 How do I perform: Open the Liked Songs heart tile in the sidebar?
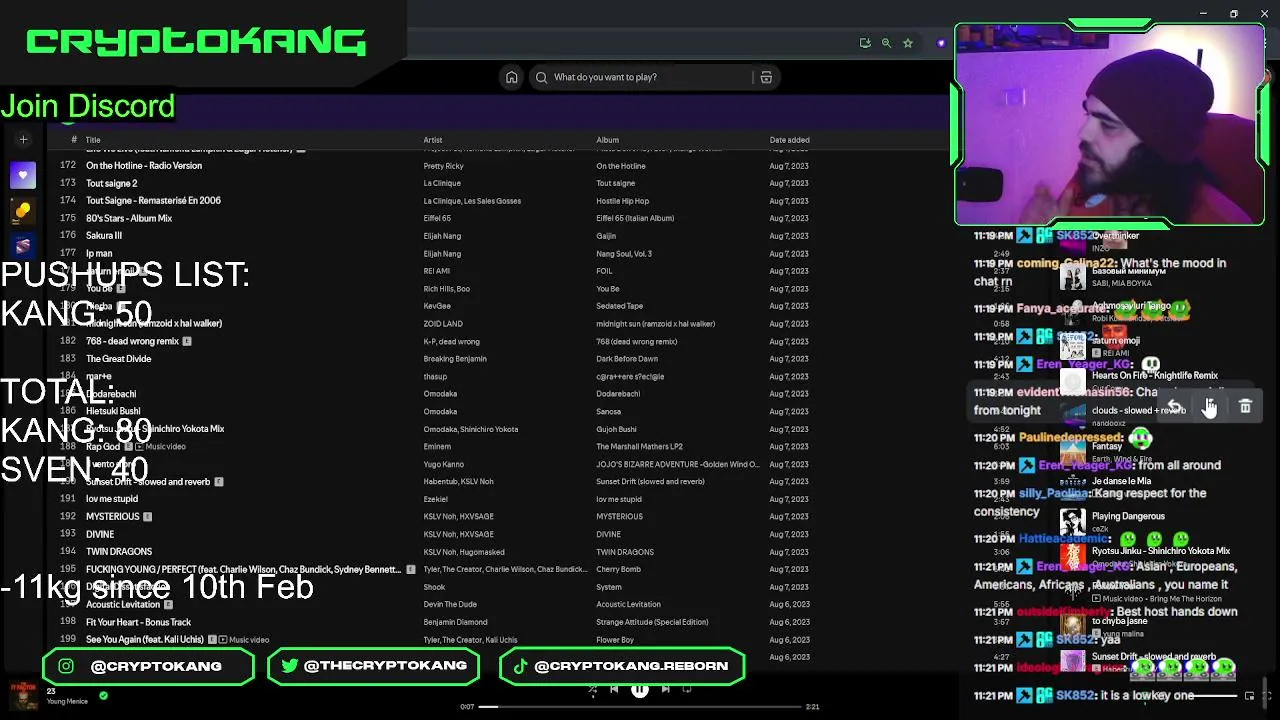(23, 175)
